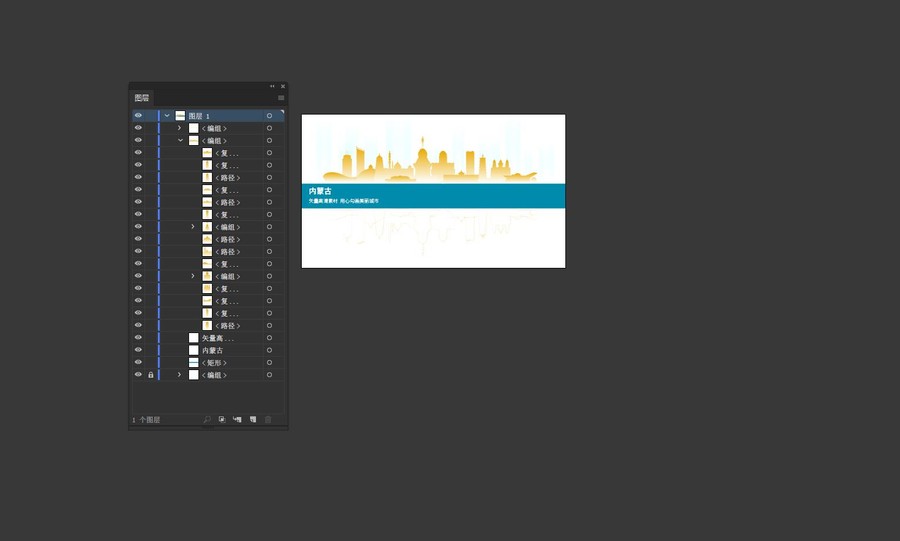Image resolution: width=900 pixels, height=541 pixels.
Task: Toggle eye of the last <路径> row
Action: 138,325
